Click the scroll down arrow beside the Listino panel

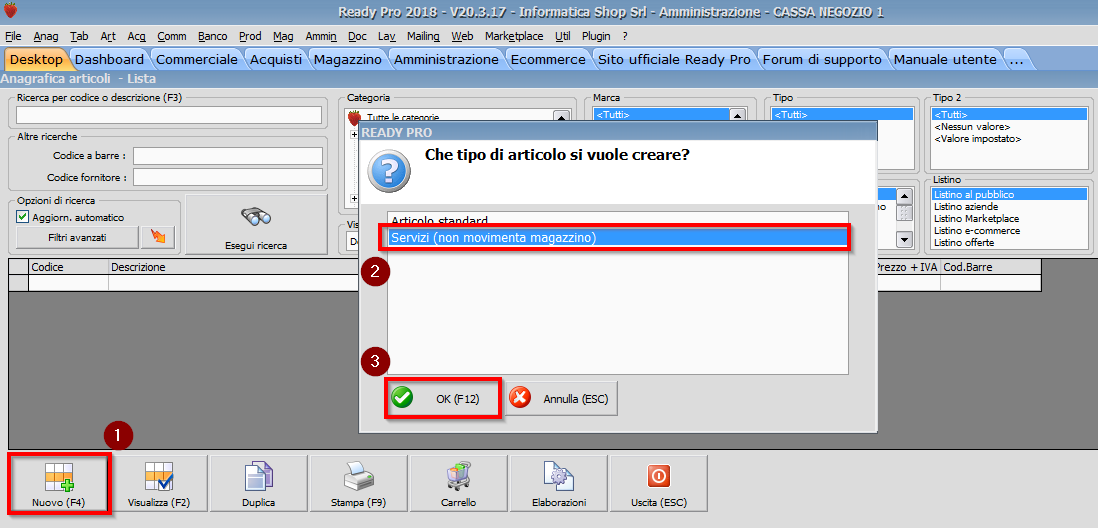pyautogui.click(x=905, y=240)
